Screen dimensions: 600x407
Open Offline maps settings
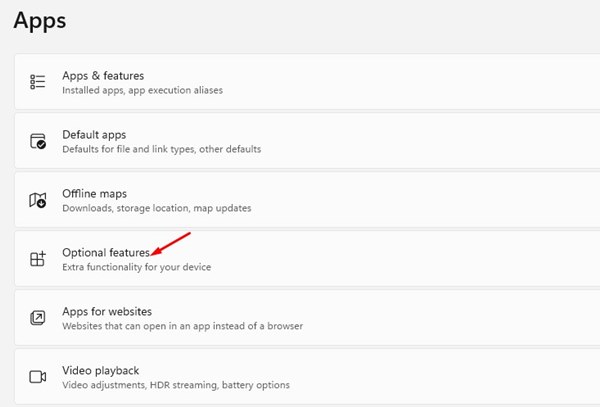point(307,200)
